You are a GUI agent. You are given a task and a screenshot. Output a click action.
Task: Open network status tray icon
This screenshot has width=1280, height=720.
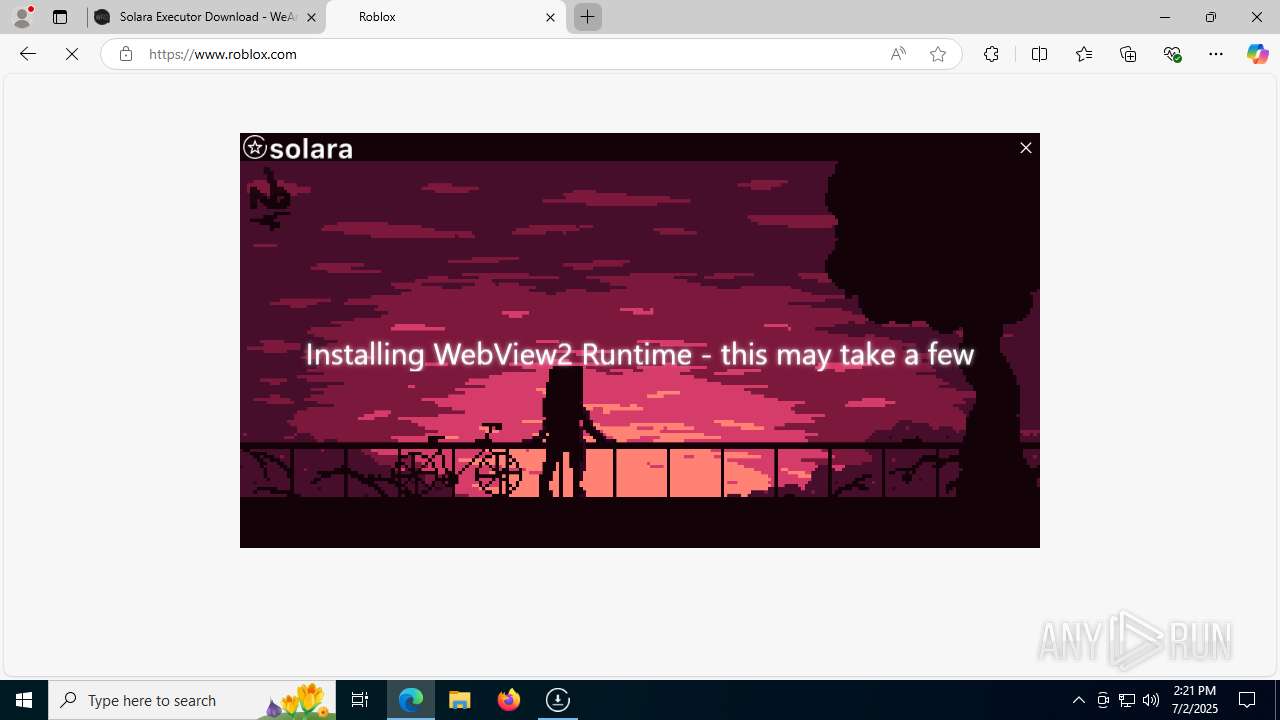point(1127,700)
